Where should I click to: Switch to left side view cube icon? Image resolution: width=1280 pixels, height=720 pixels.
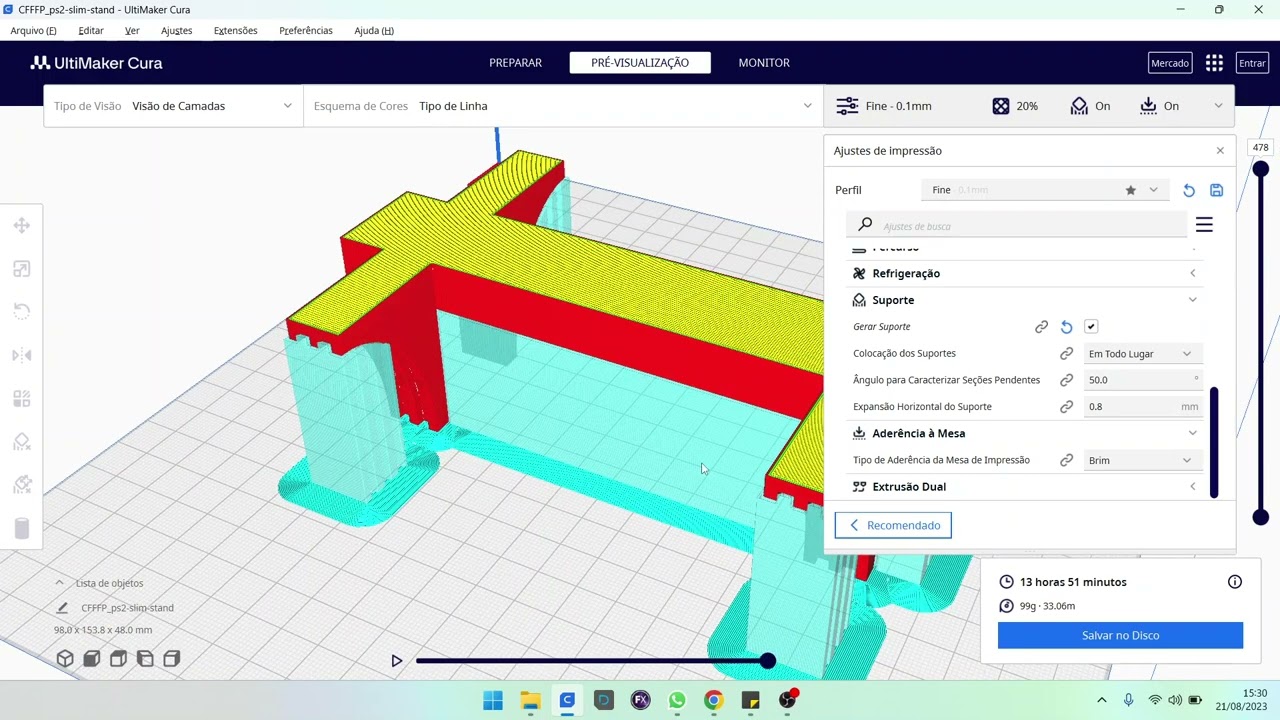point(145,658)
